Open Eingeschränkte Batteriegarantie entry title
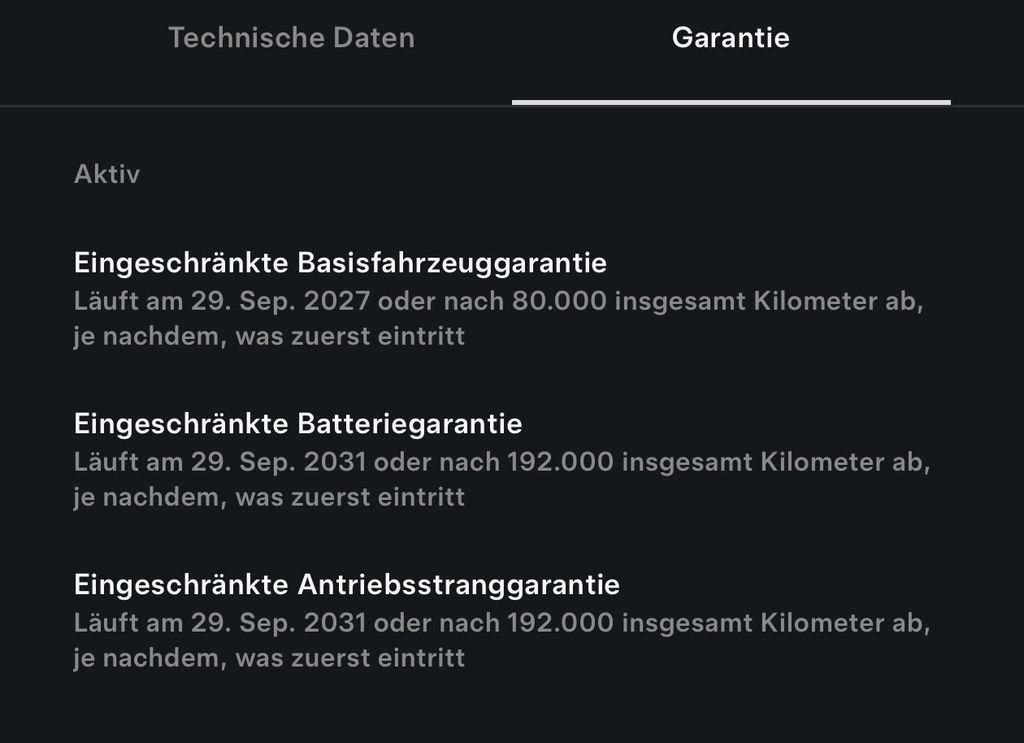 click(x=298, y=424)
